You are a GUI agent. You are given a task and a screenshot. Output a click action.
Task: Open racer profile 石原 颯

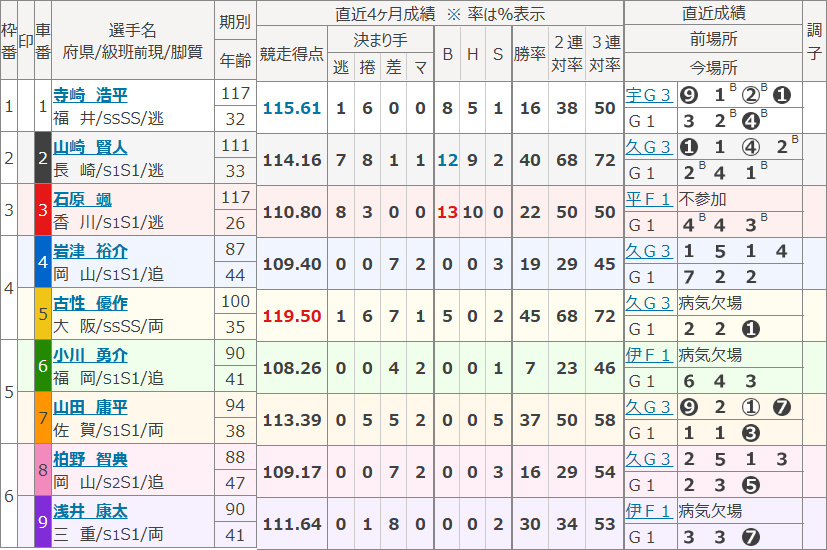click(x=82, y=199)
